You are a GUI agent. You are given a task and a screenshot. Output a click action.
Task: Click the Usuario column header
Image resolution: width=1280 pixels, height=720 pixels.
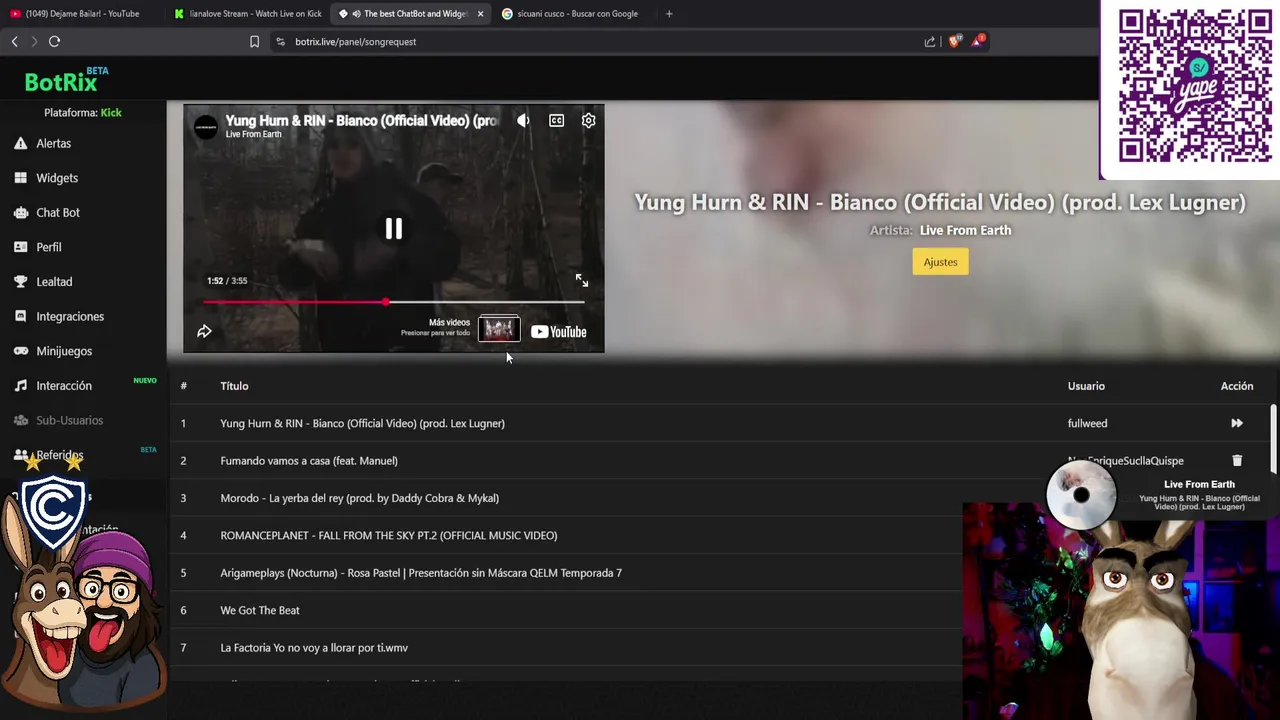1086,386
